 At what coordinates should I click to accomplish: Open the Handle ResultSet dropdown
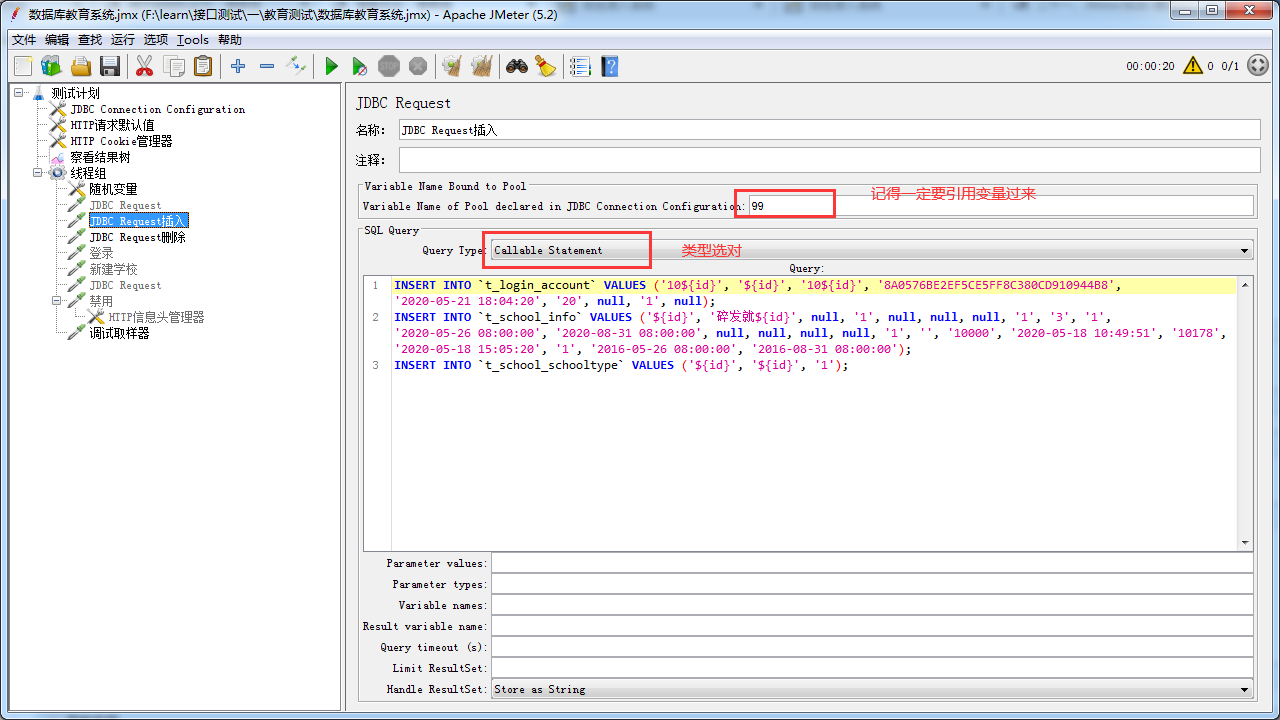pos(871,689)
